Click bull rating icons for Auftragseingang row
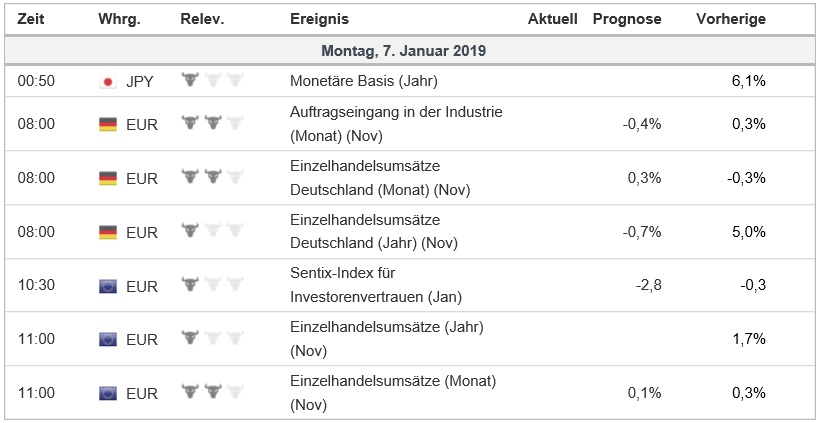Image resolution: width=820 pixels, height=423 pixels. pos(212,123)
